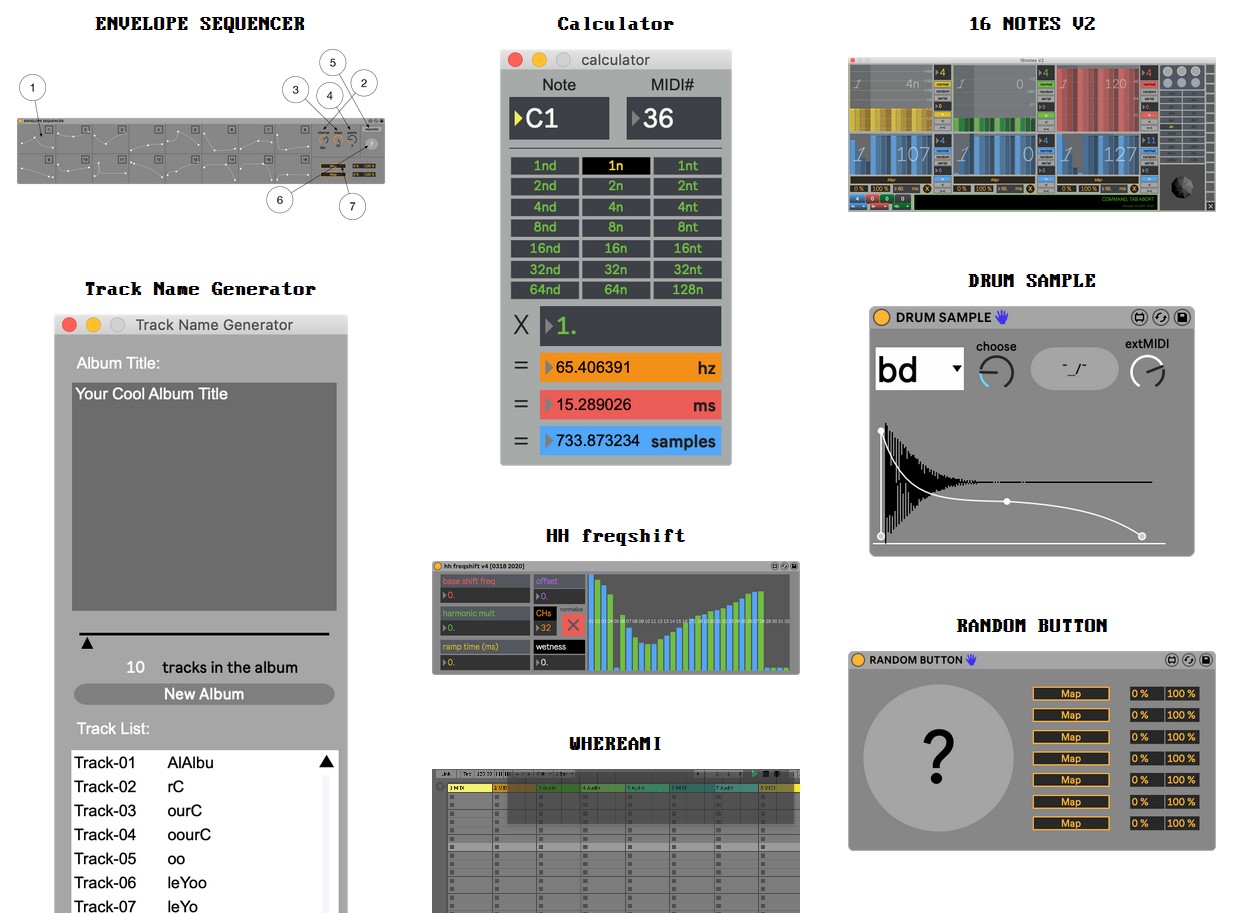Click the green play icon in WHEREAMI

pyautogui.click(x=754, y=773)
